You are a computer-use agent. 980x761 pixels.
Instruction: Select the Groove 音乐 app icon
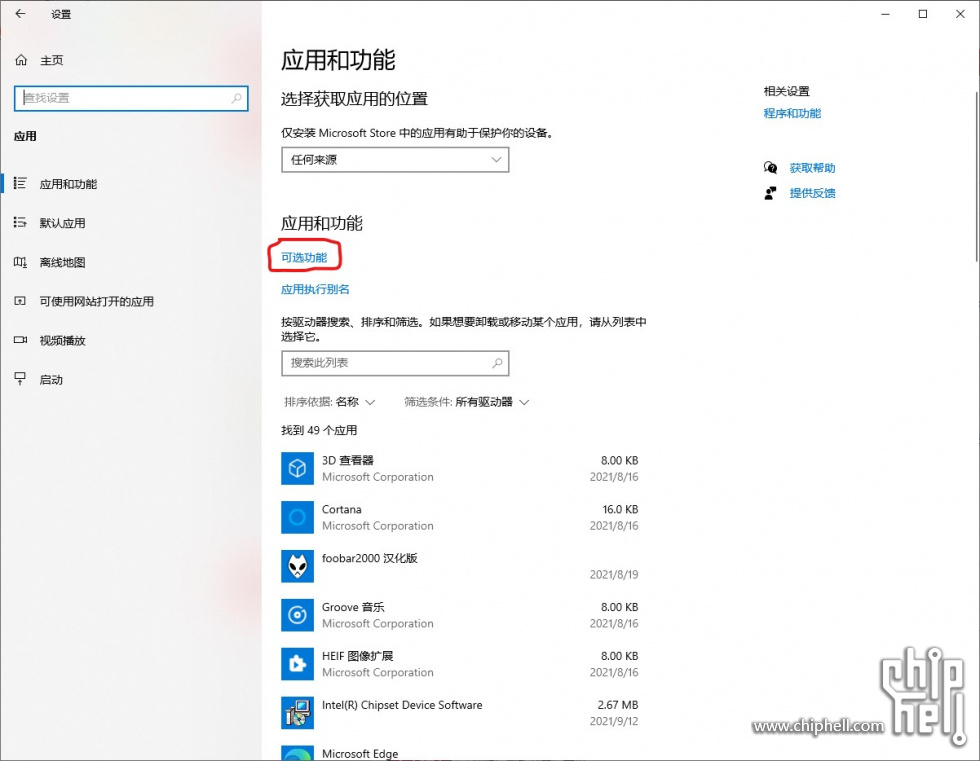tap(298, 615)
